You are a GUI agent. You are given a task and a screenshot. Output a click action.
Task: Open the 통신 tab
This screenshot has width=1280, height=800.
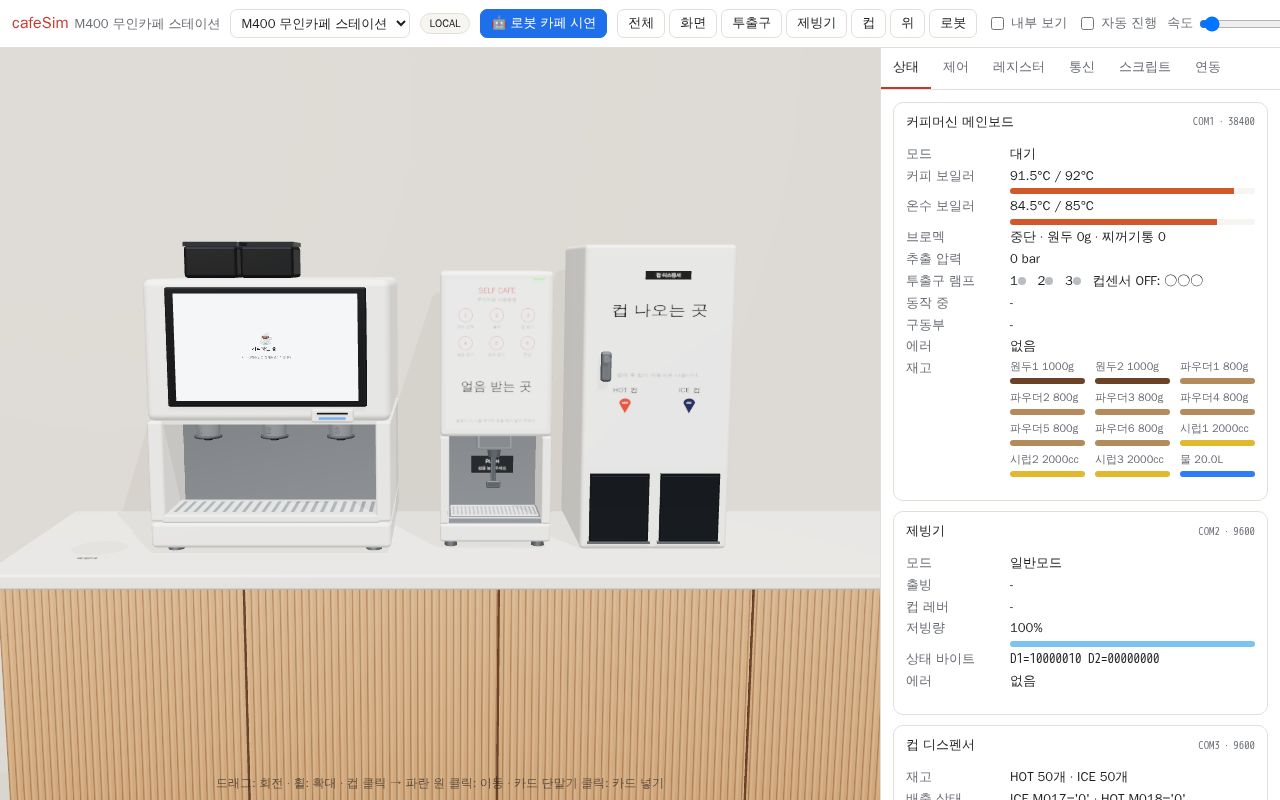coord(1082,67)
